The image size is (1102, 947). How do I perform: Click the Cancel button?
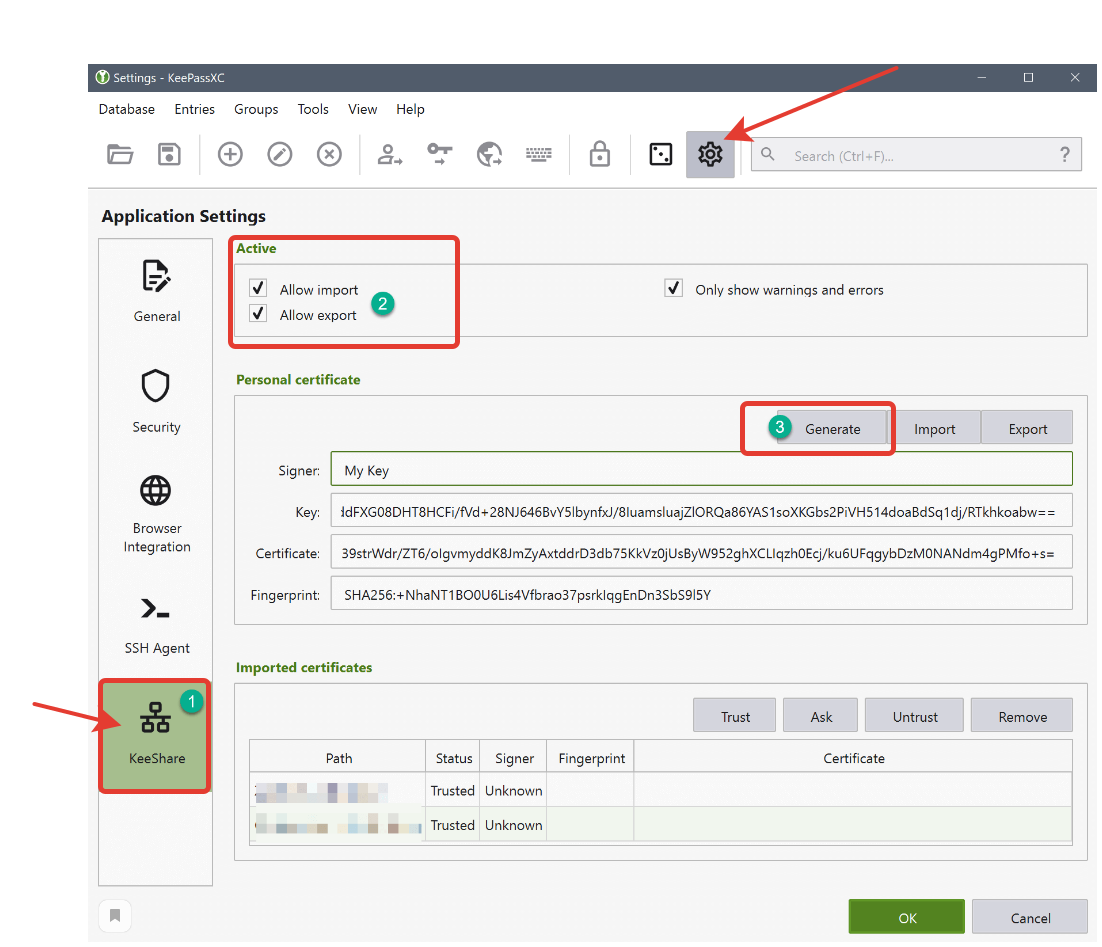click(x=1030, y=917)
